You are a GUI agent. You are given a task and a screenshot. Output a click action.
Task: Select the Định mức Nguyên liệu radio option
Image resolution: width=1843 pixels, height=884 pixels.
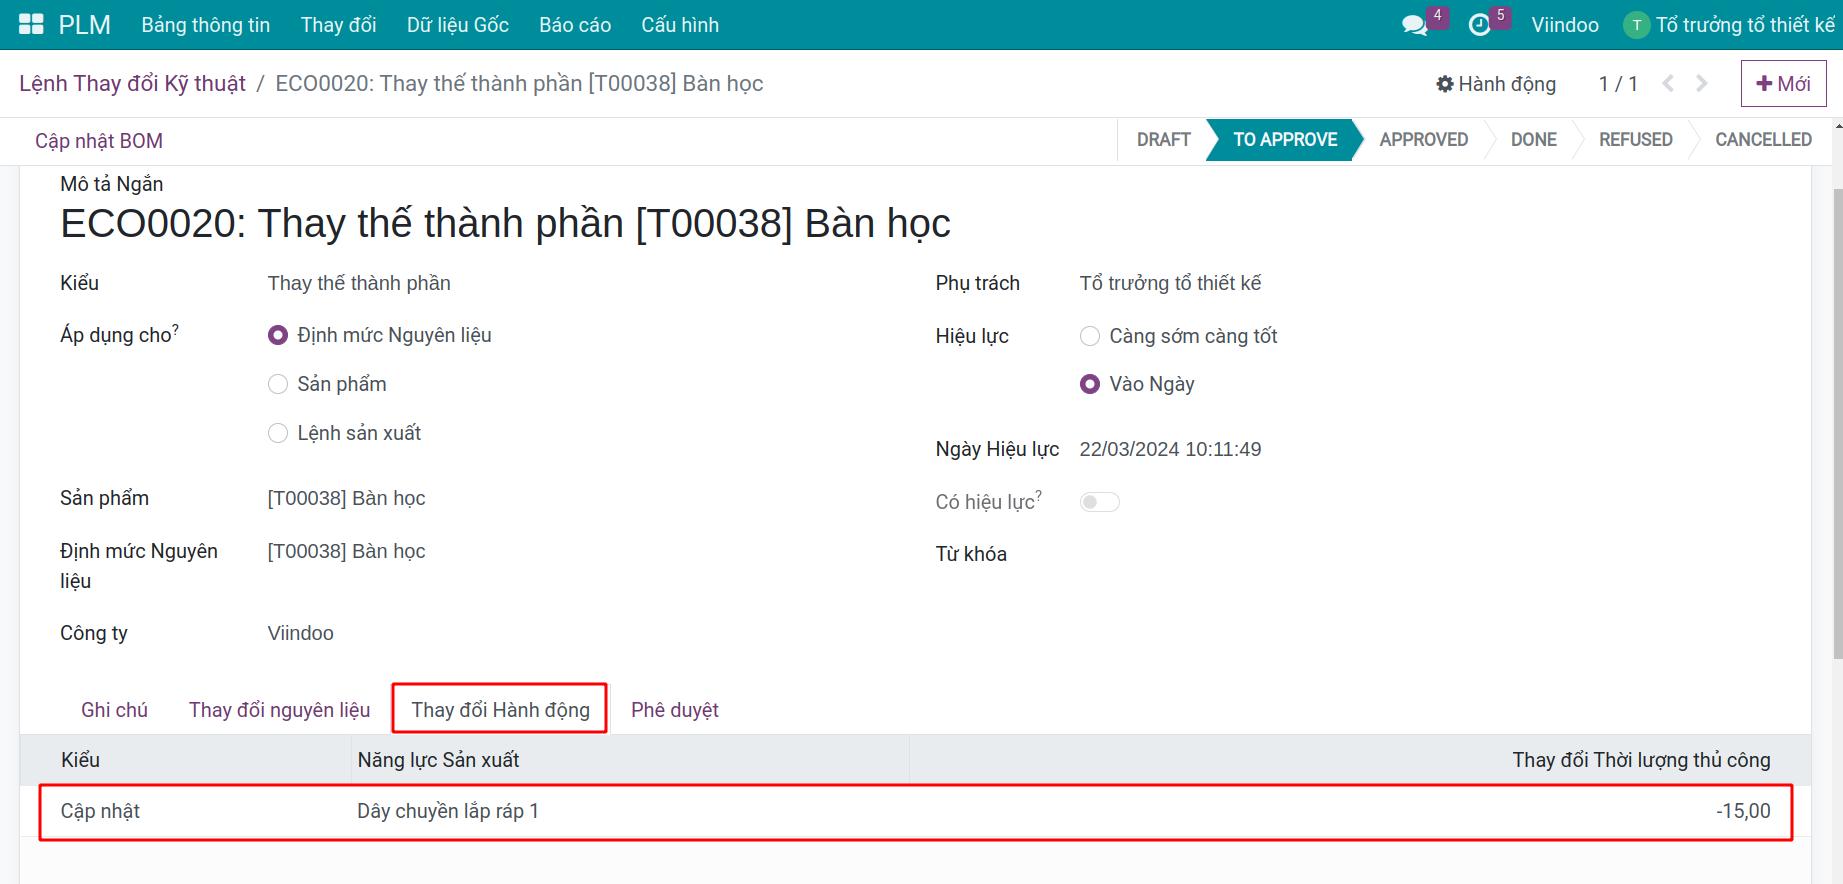coord(278,336)
